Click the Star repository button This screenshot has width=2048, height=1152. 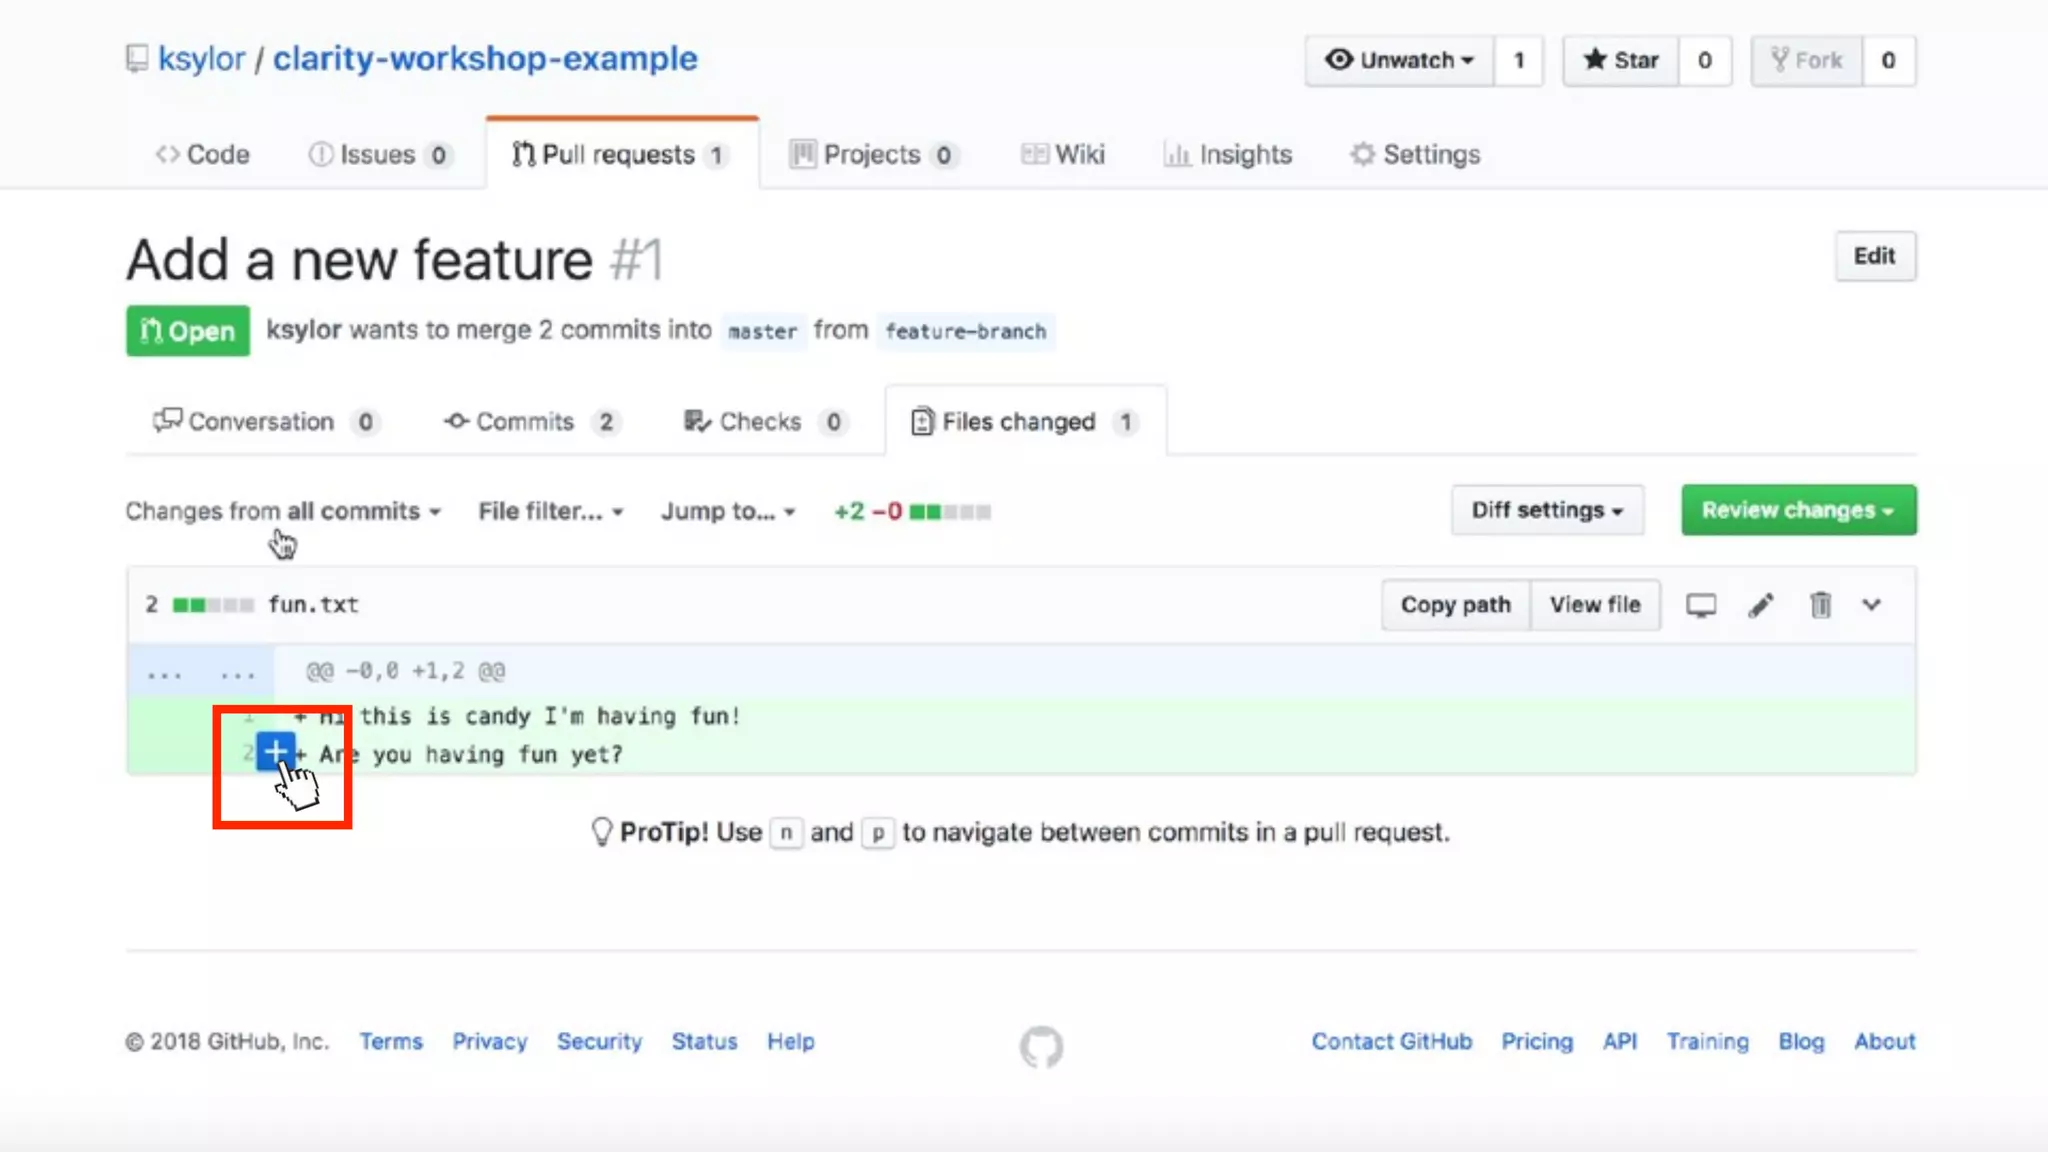click(x=1621, y=60)
